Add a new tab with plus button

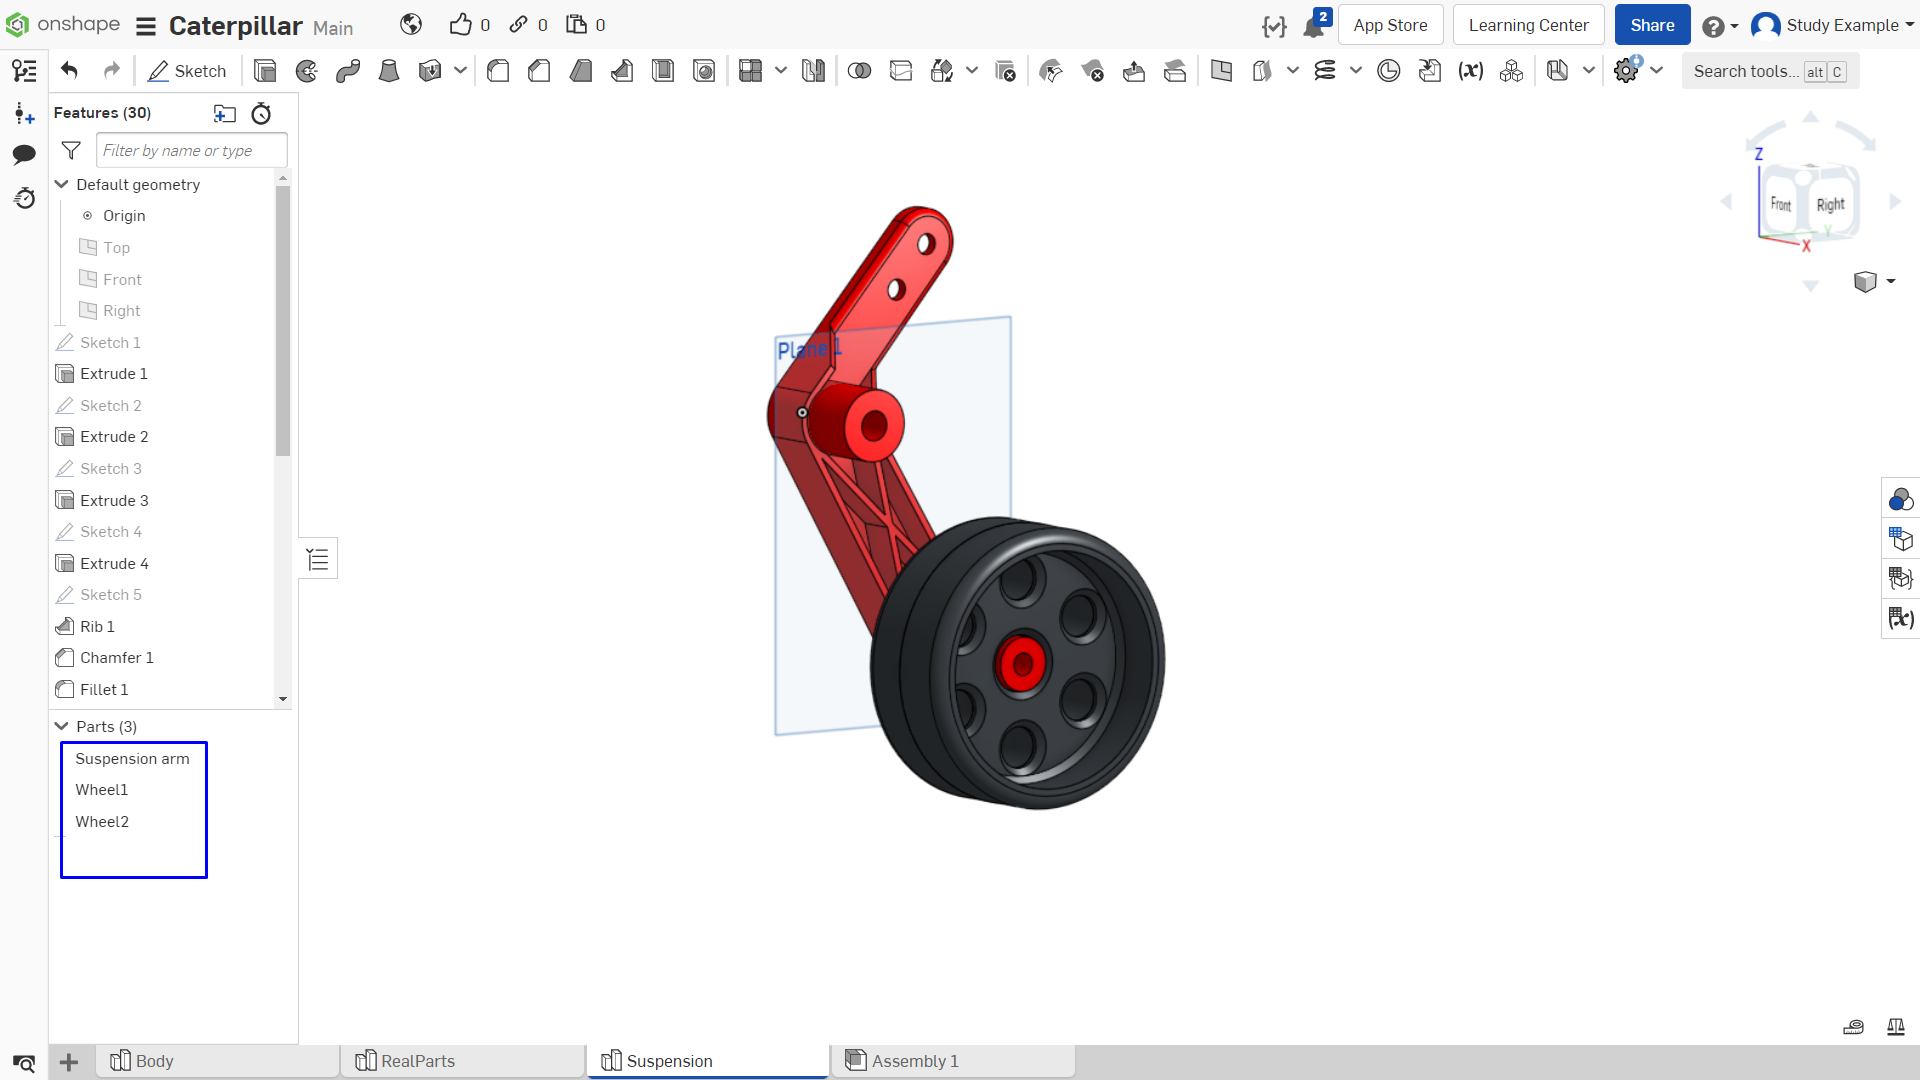point(69,1062)
